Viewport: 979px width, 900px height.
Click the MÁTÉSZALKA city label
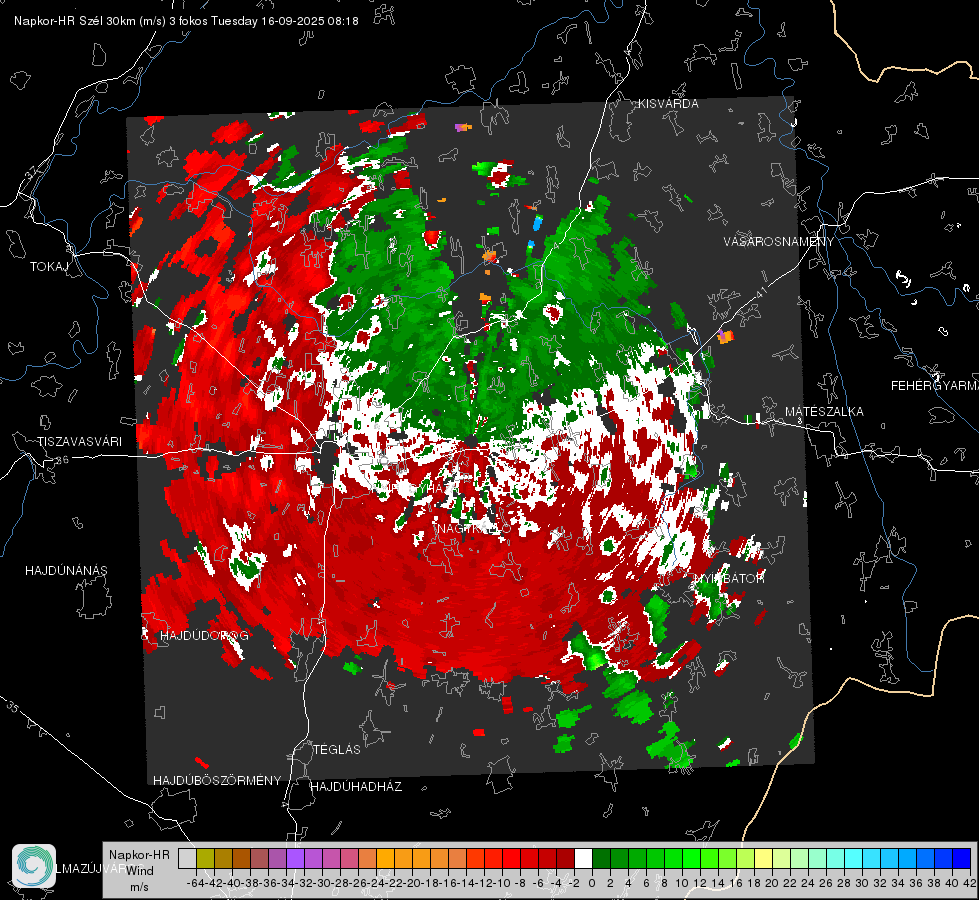pyautogui.click(x=824, y=412)
